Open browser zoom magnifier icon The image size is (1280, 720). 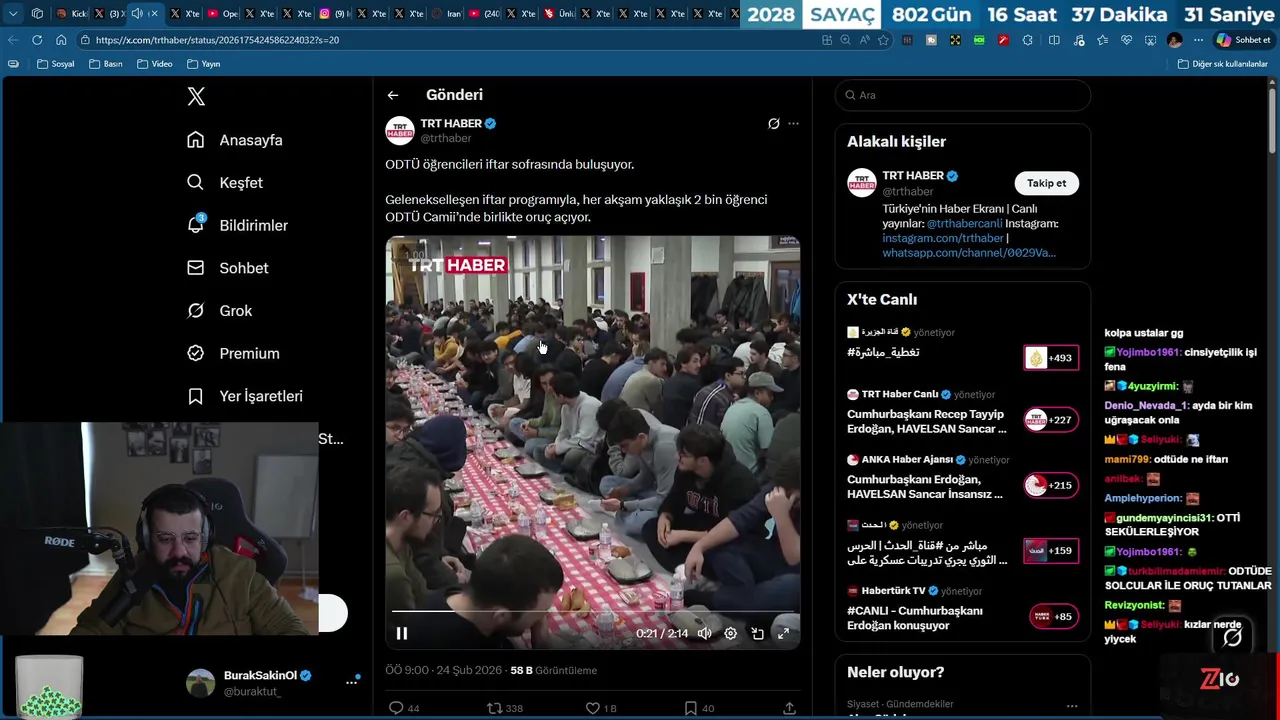point(845,40)
